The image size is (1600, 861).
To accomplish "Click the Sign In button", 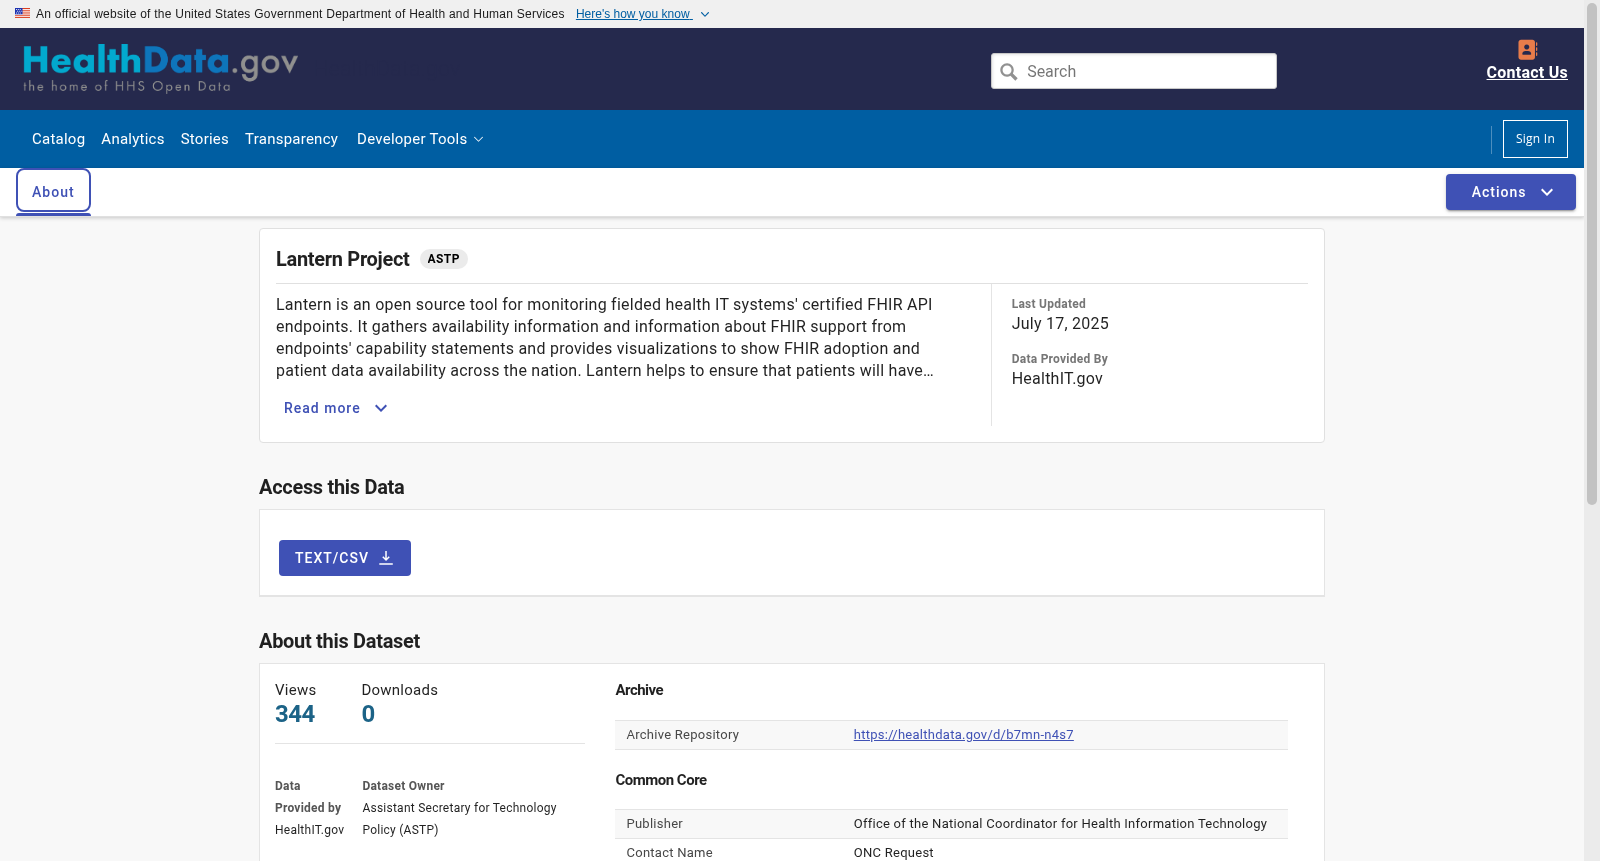I will (x=1535, y=139).
